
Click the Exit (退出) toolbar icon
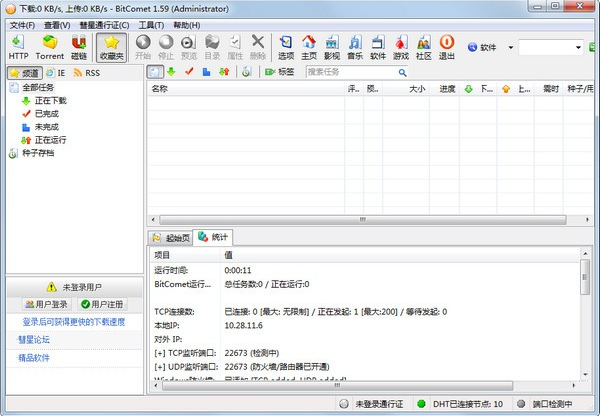point(447,47)
